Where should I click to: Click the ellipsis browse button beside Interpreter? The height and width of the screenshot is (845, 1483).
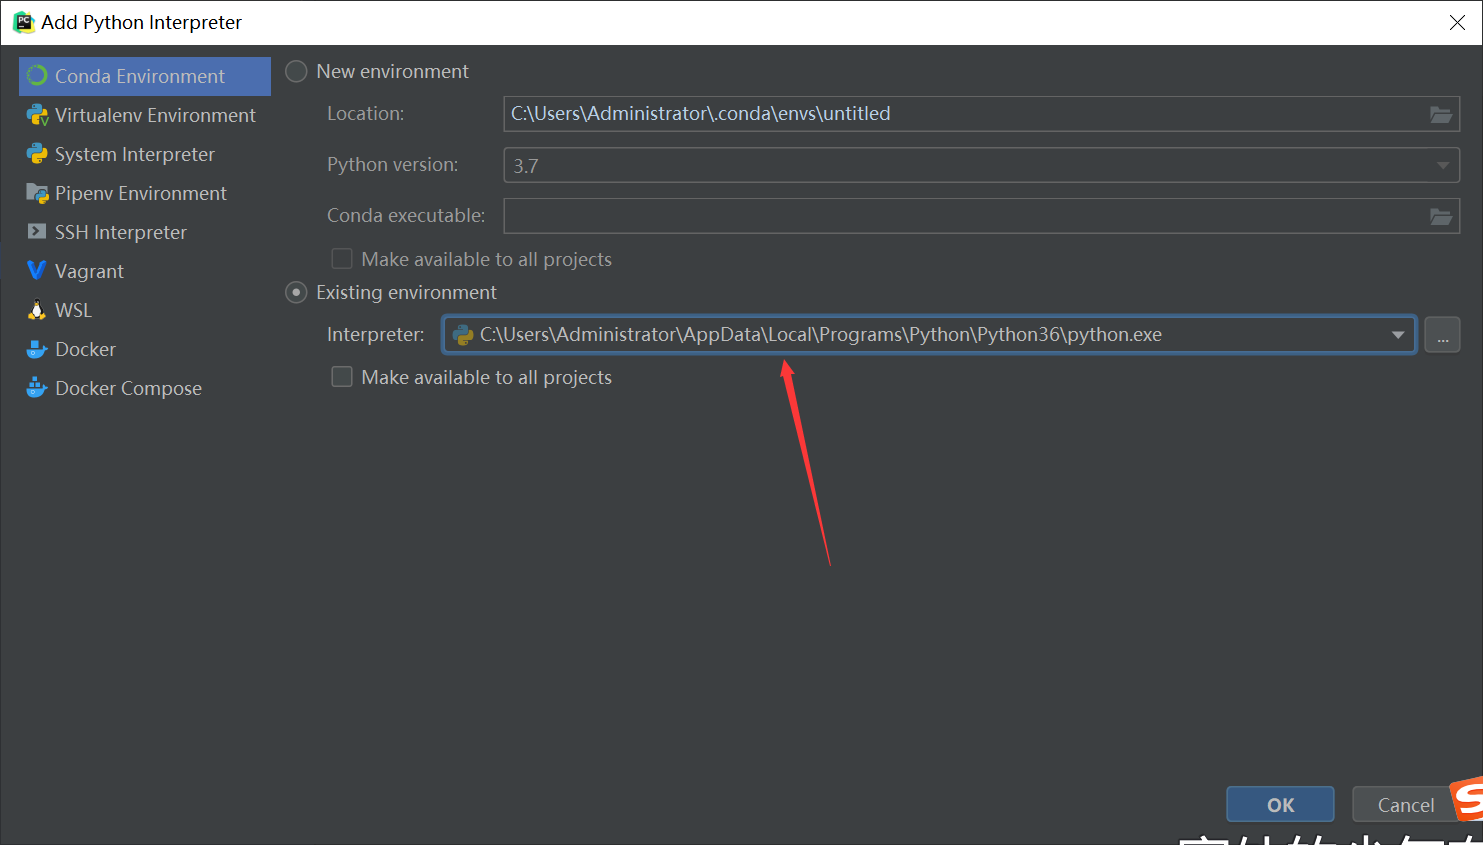[x=1442, y=335]
